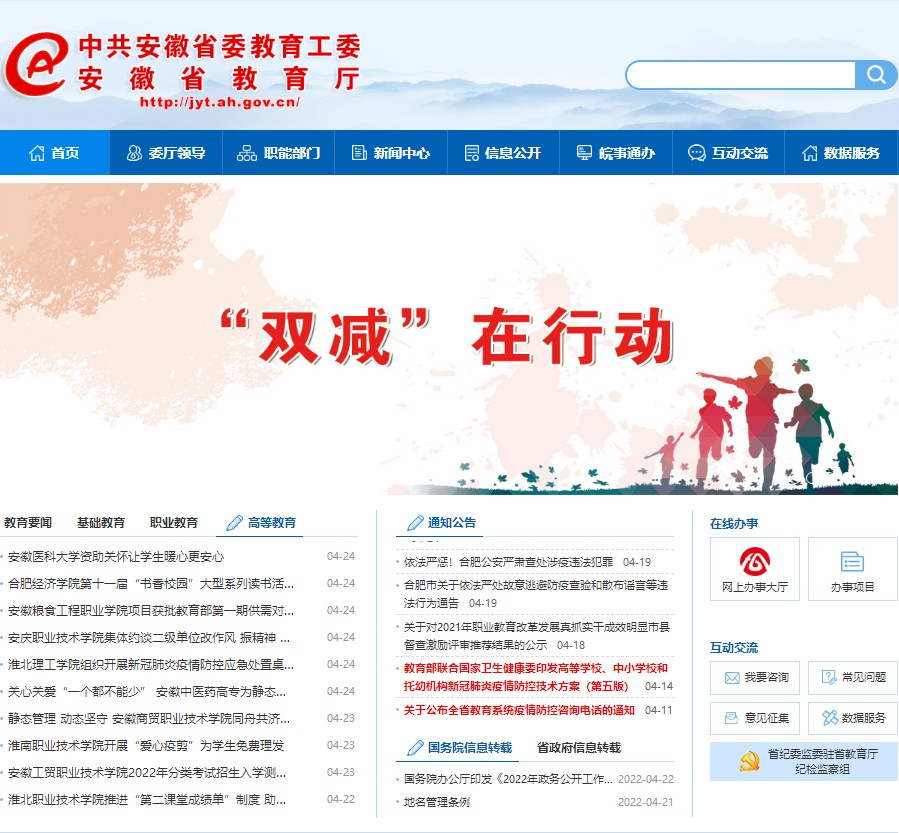Open article 安徽工贸职业技术学院2022年分类考试

[147, 772]
